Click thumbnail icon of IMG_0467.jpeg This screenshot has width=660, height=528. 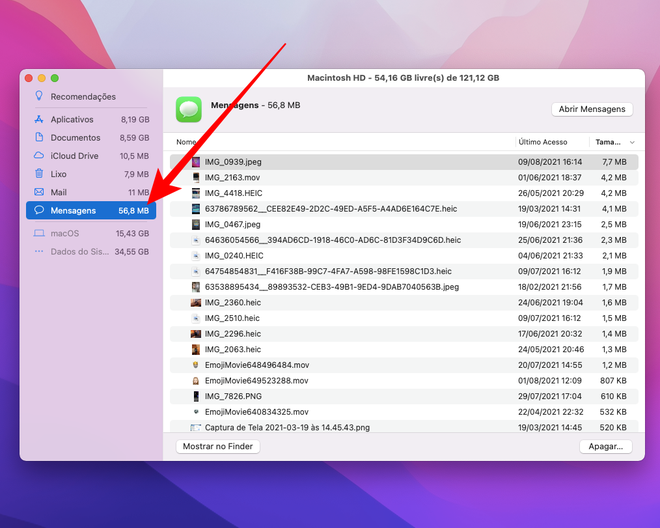point(196,224)
